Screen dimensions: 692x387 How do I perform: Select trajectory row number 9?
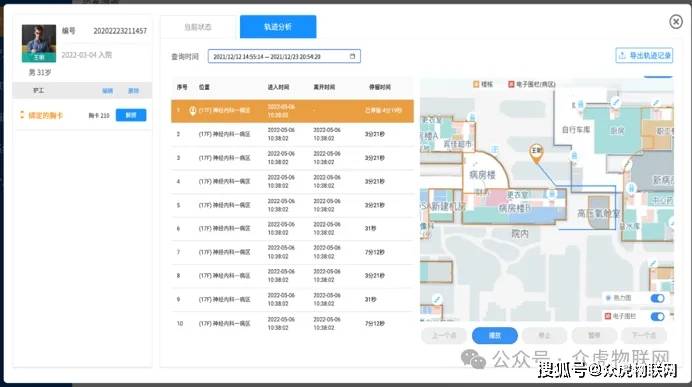coord(293,300)
